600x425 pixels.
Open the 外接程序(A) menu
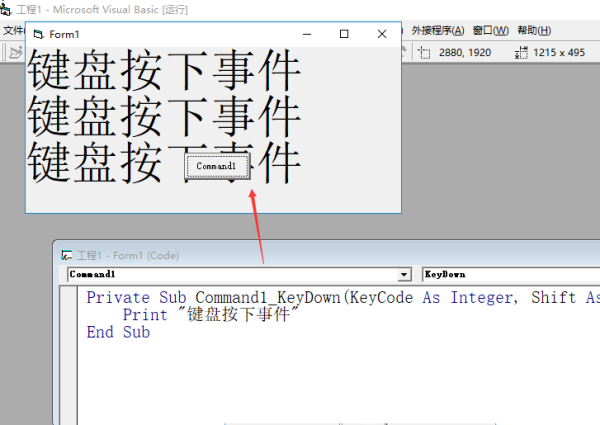[438, 31]
